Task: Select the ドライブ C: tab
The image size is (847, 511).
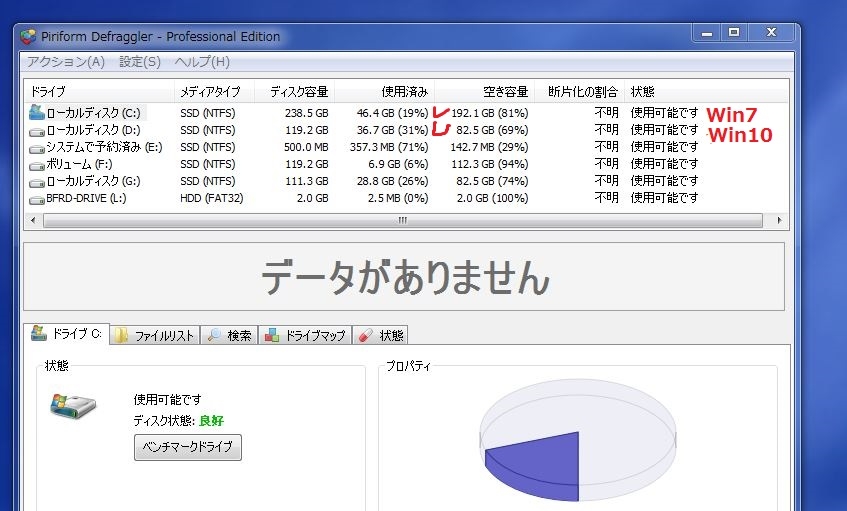Action: pyautogui.click(x=67, y=334)
